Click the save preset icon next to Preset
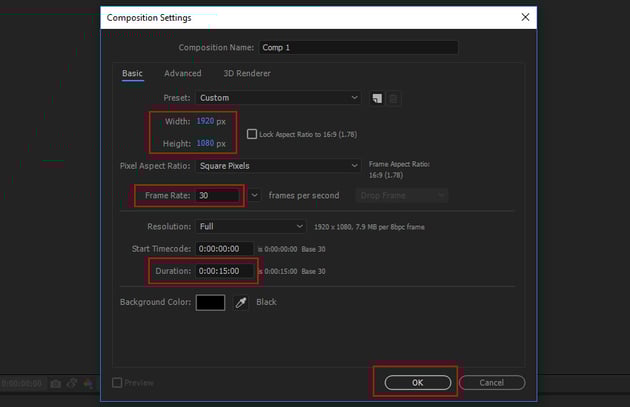Viewport: 630px width, 407px height. click(x=378, y=98)
